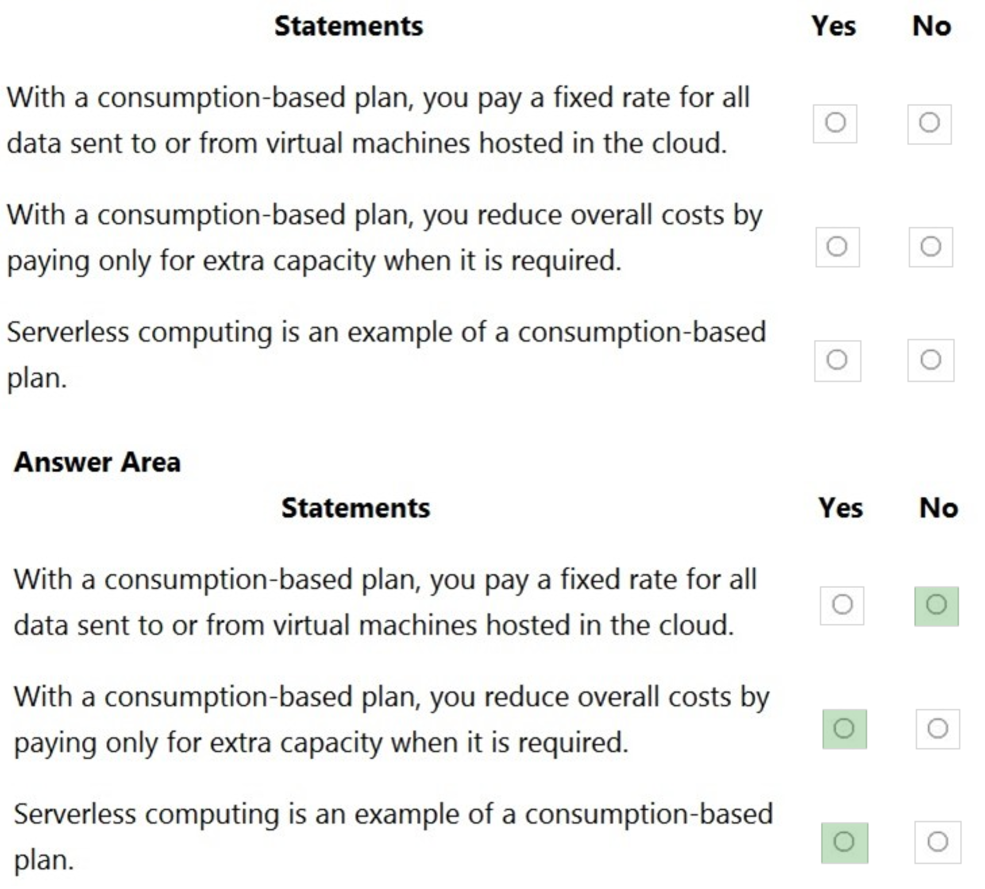Image resolution: width=985 pixels, height=889 pixels.
Task: Choose highlighted Yes for reduce costs in Answer Area
Action: (843, 728)
